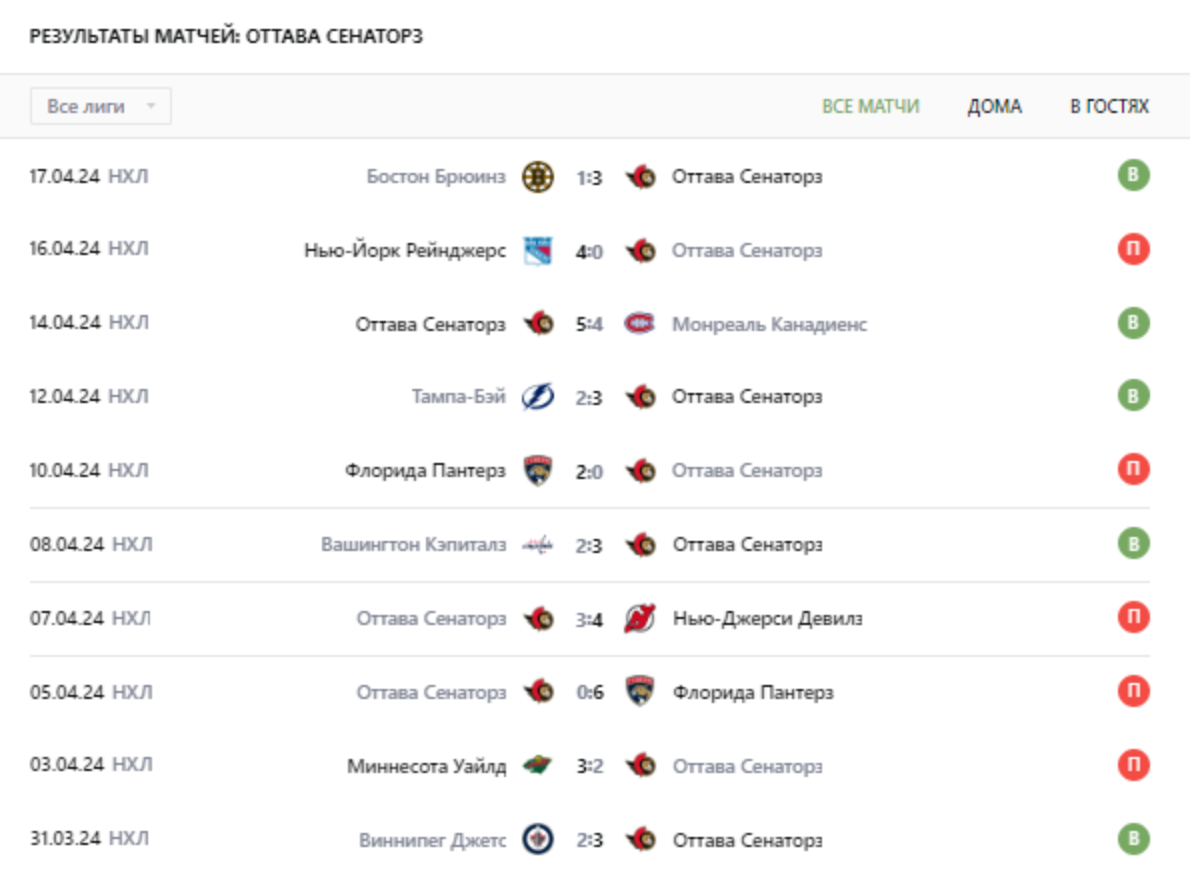
Task: Click the НХЛ league label for 31.03.24
Action: pyautogui.click(x=128, y=839)
